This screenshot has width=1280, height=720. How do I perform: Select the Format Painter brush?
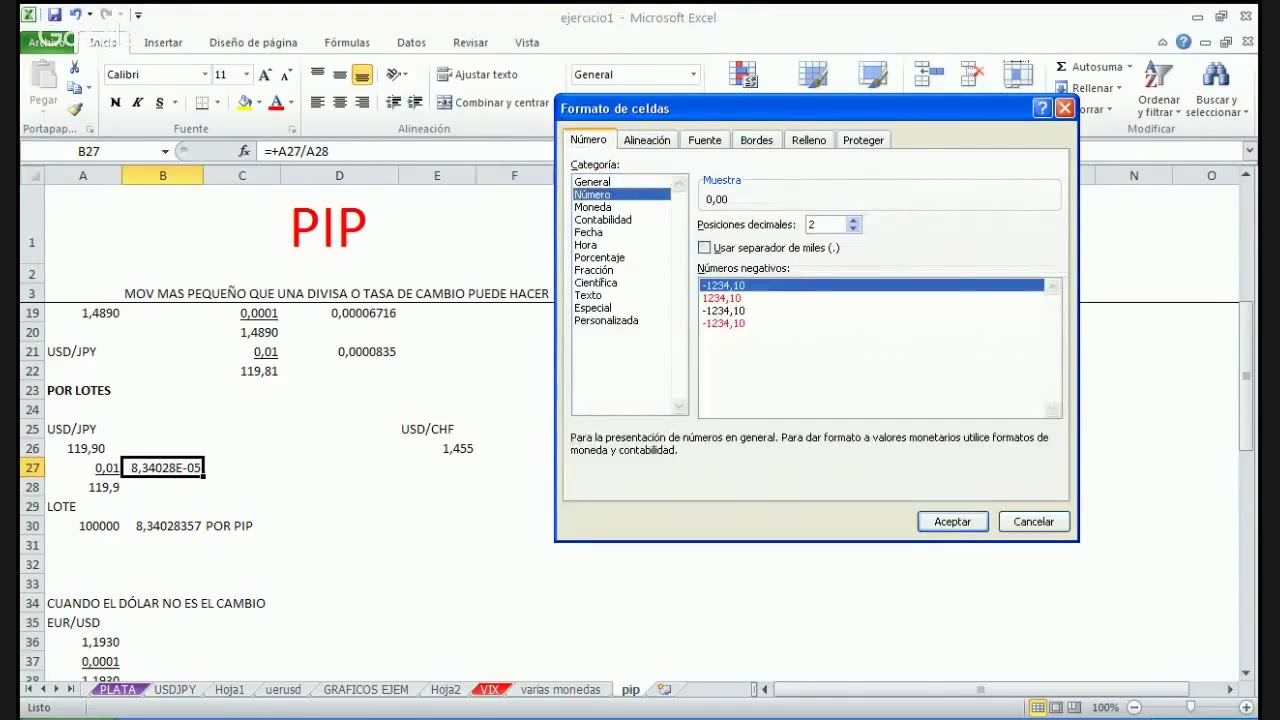point(74,108)
